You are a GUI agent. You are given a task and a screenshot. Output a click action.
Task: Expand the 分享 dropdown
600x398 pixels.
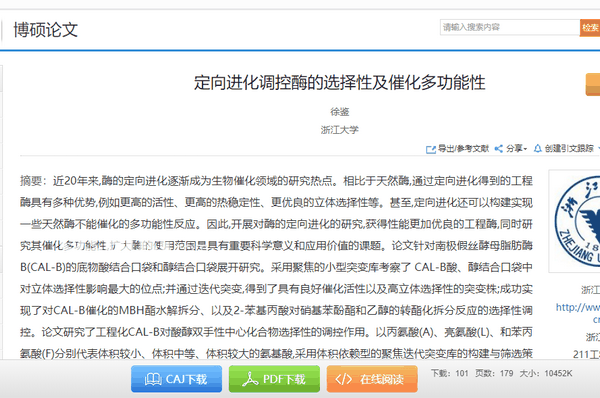516,148
